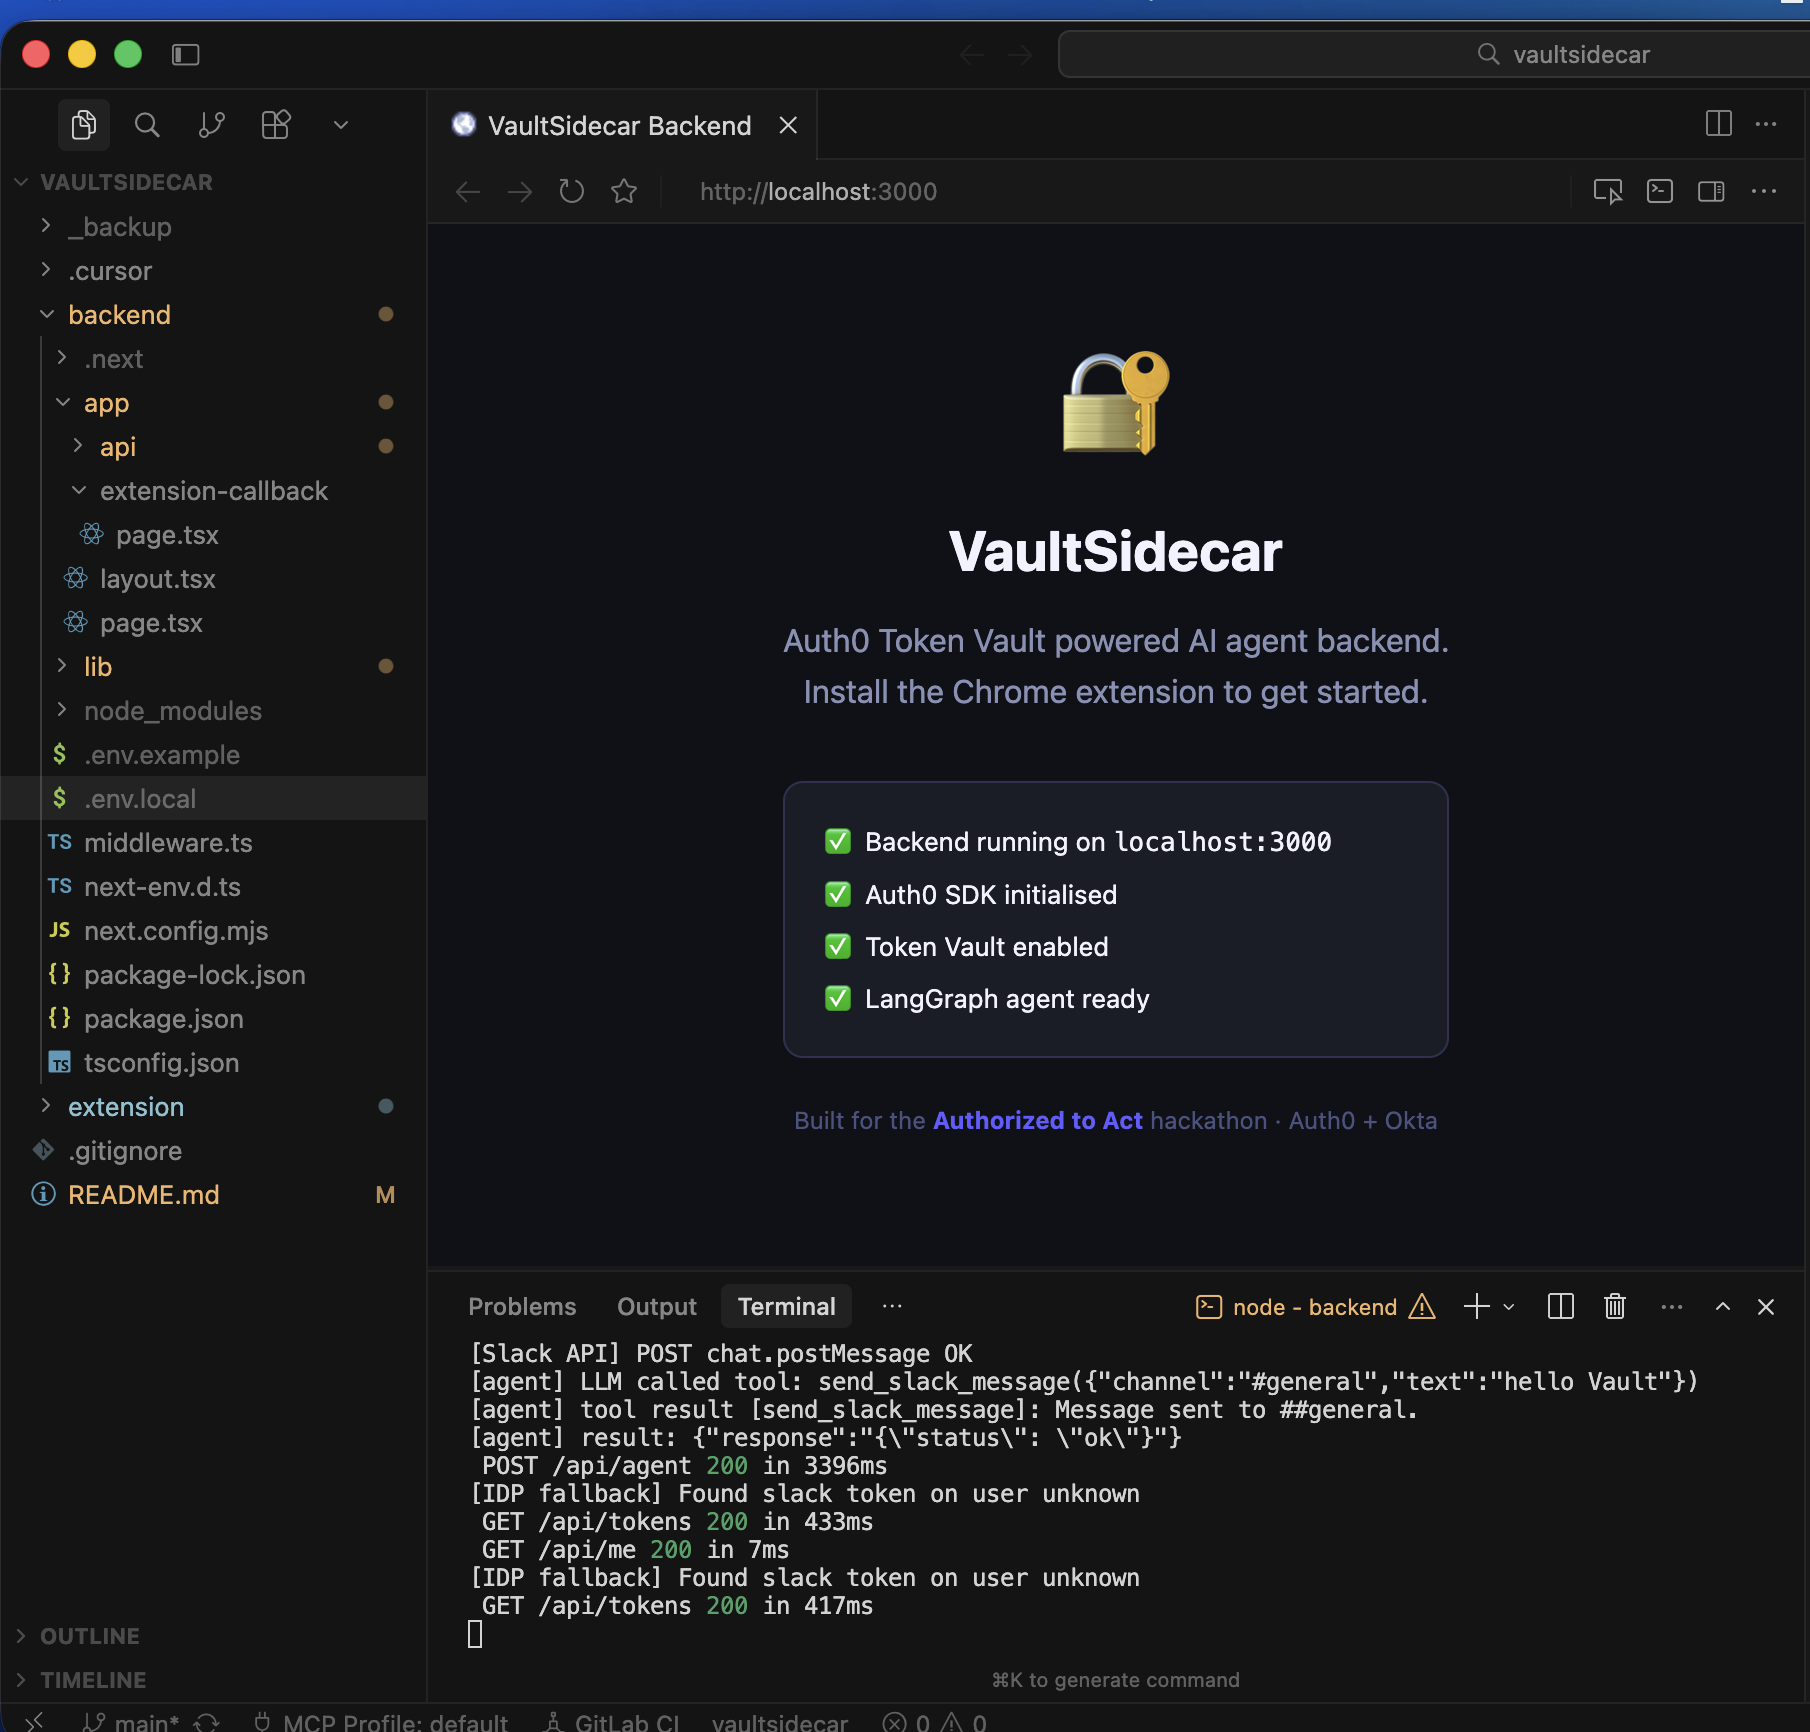Kill terminal with trash icon
Viewport: 1810px width, 1732px height.
pyautogui.click(x=1615, y=1307)
